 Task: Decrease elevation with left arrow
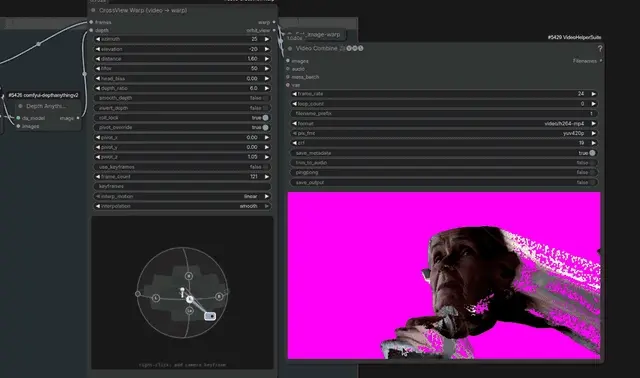point(98,49)
